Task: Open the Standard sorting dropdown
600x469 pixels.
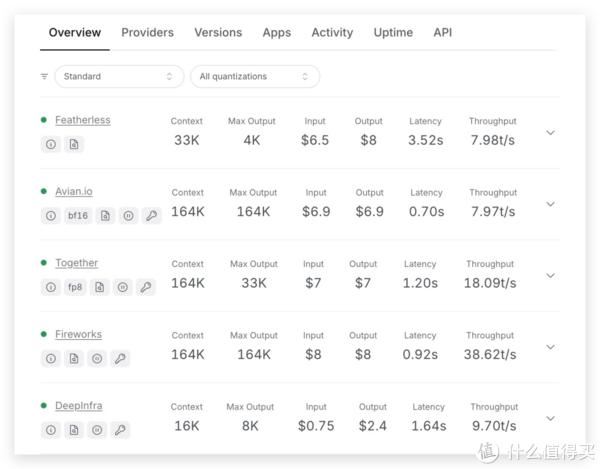Action: pyautogui.click(x=118, y=76)
